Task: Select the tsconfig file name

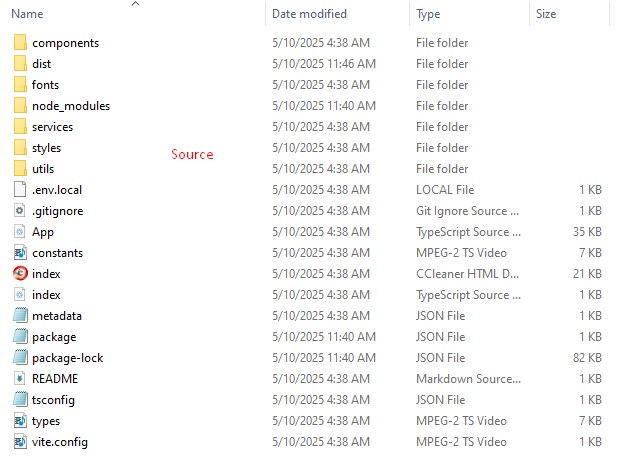Action: click(53, 400)
